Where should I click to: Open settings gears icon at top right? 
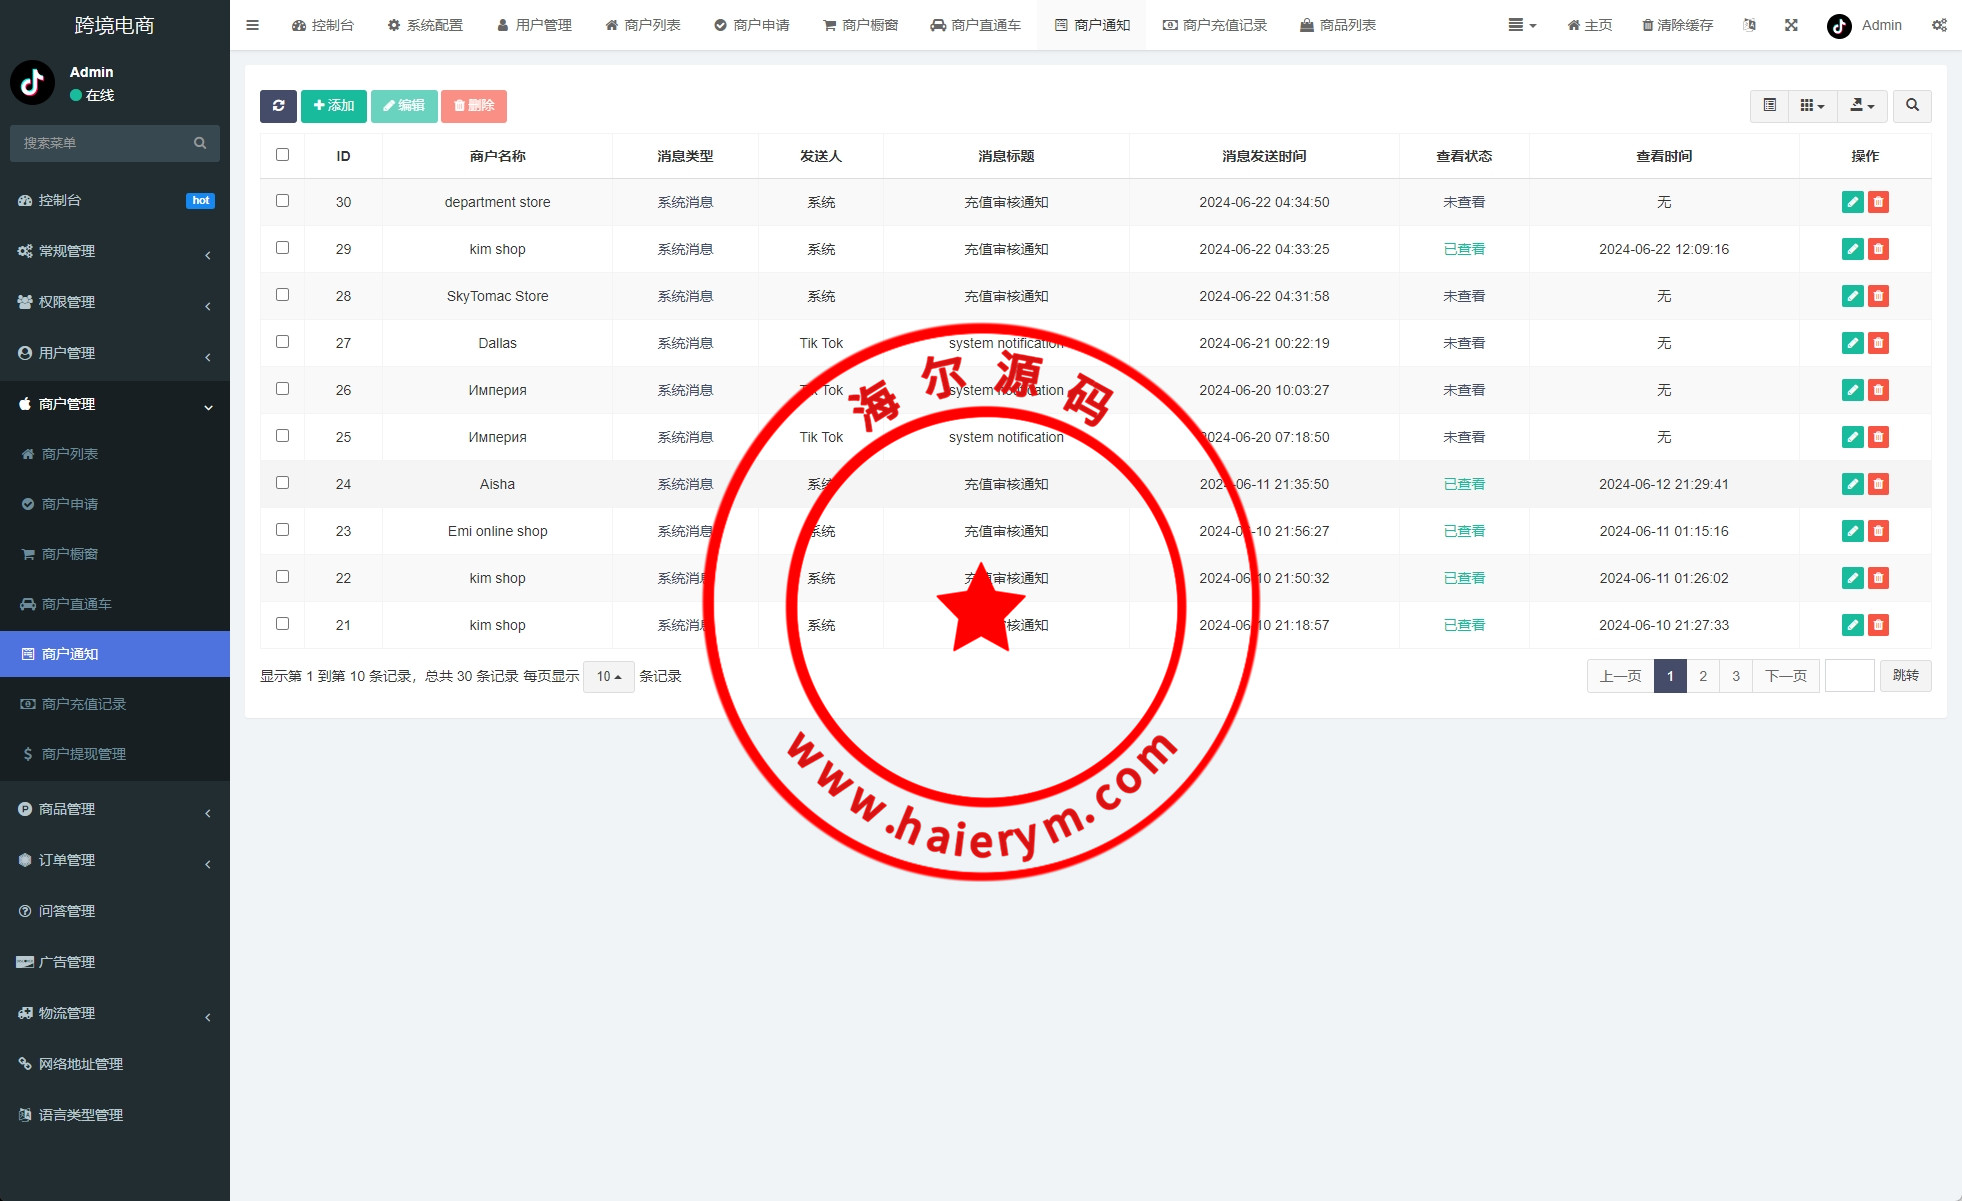[1939, 25]
